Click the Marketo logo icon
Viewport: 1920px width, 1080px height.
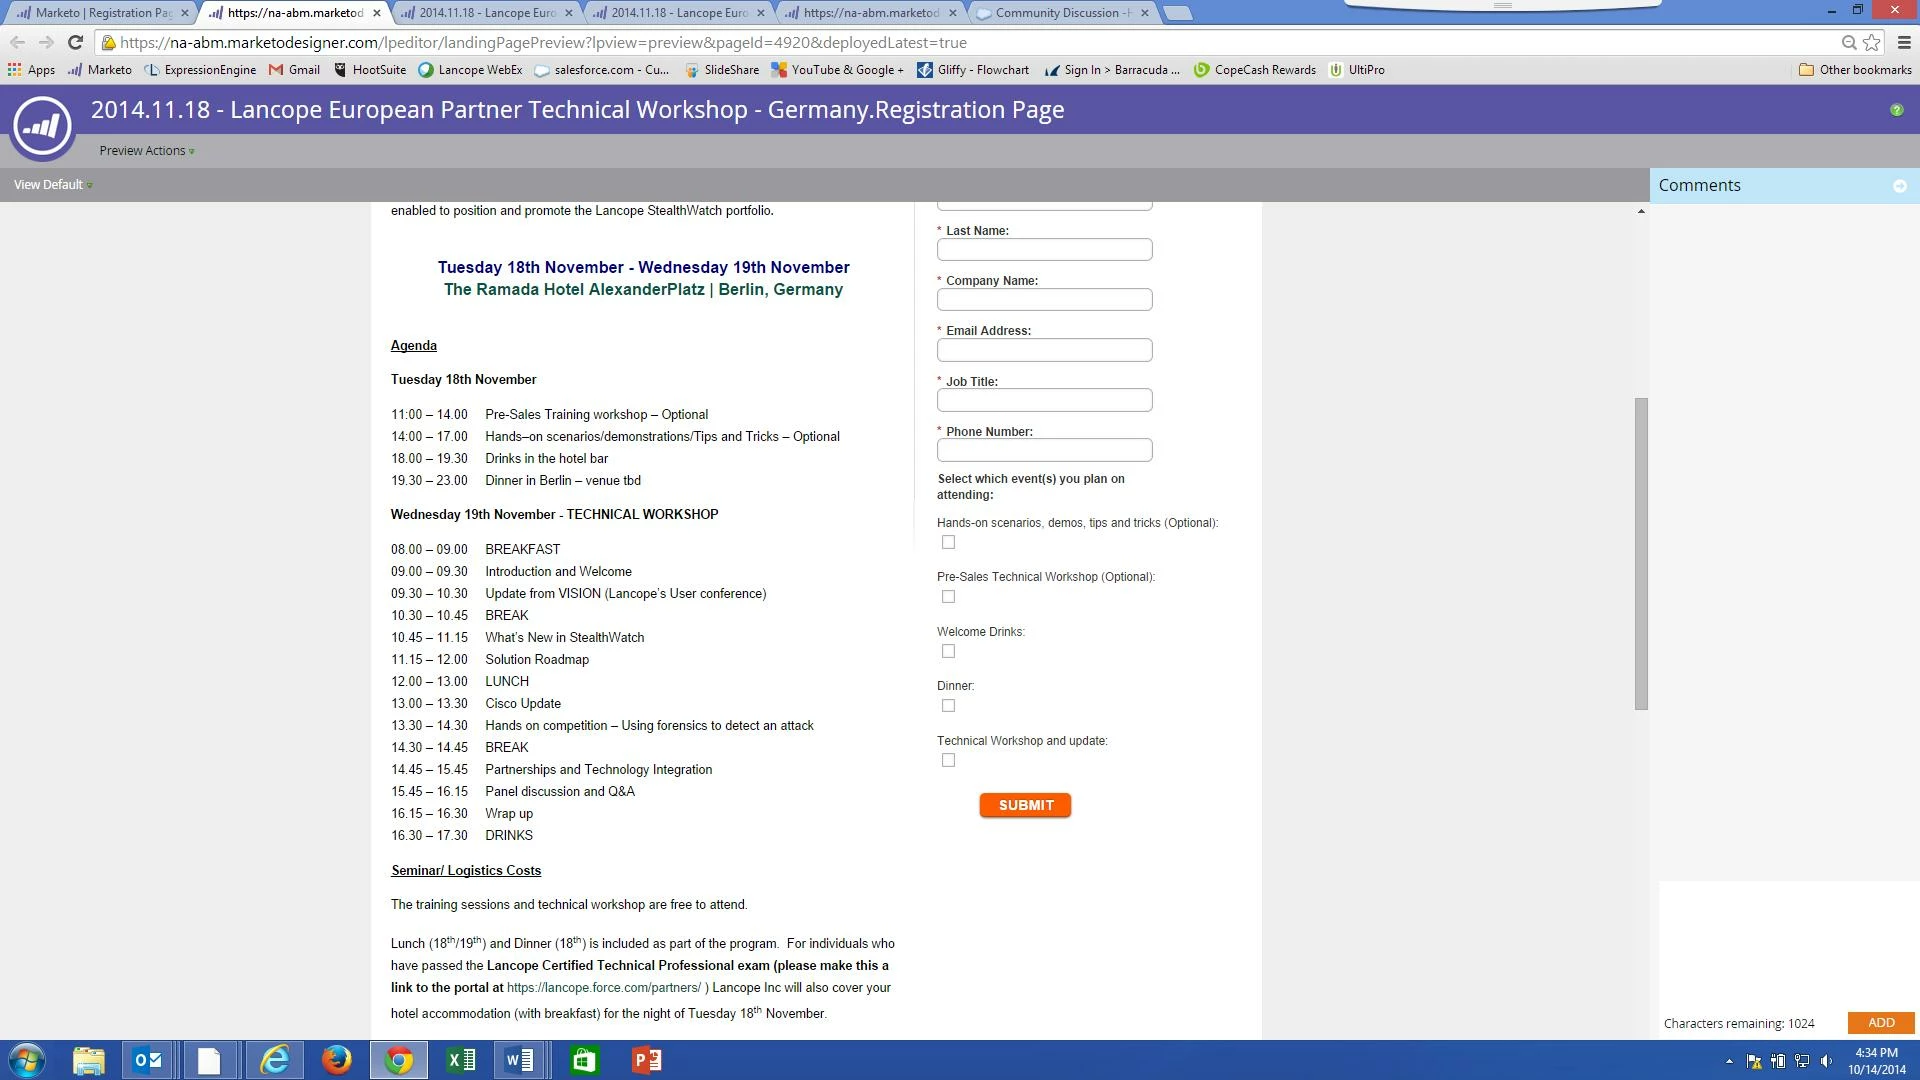point(42,126)
